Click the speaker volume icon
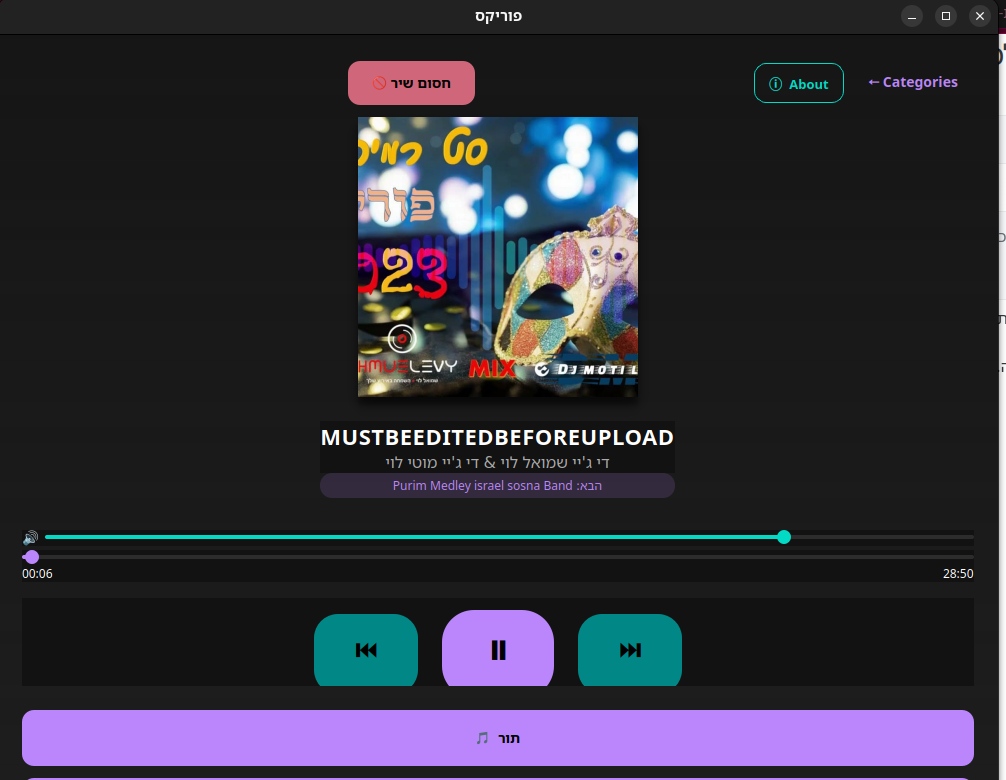This screenshot has height=780, width=1006. point(30,538)
